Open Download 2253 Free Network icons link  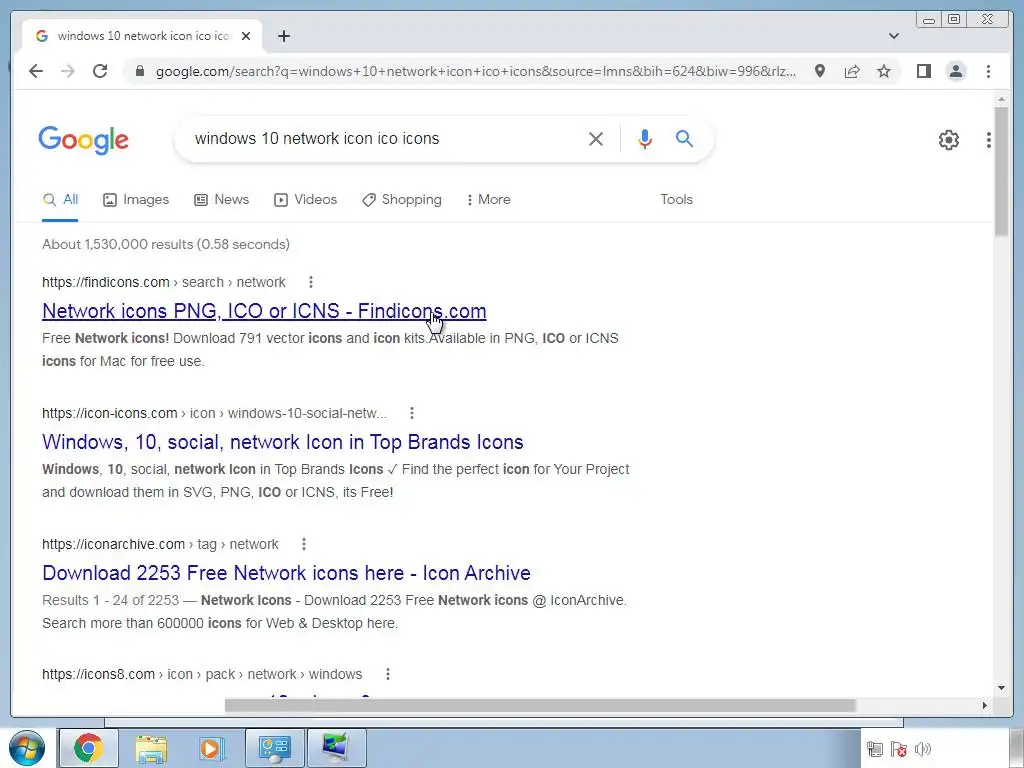pos(286,573)
